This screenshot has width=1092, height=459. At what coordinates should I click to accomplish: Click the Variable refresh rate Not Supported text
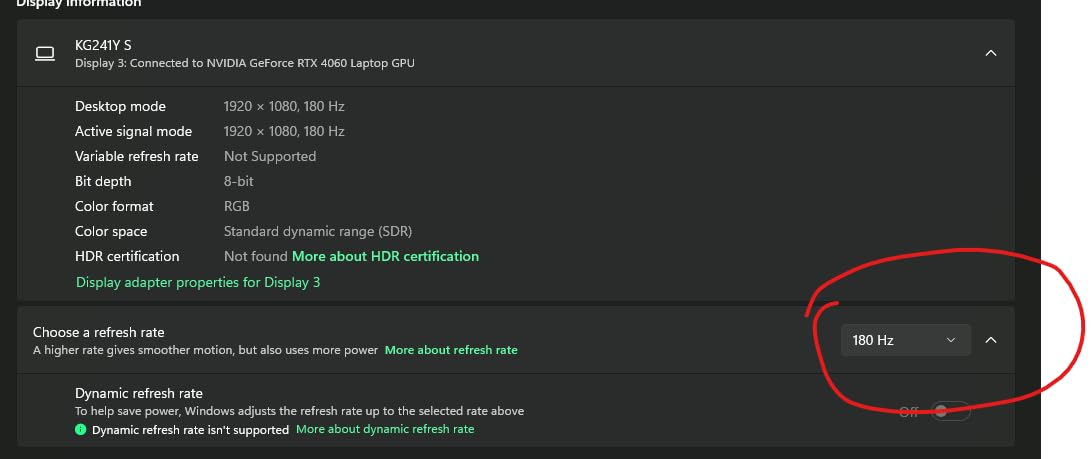click(x=270, y=156)
